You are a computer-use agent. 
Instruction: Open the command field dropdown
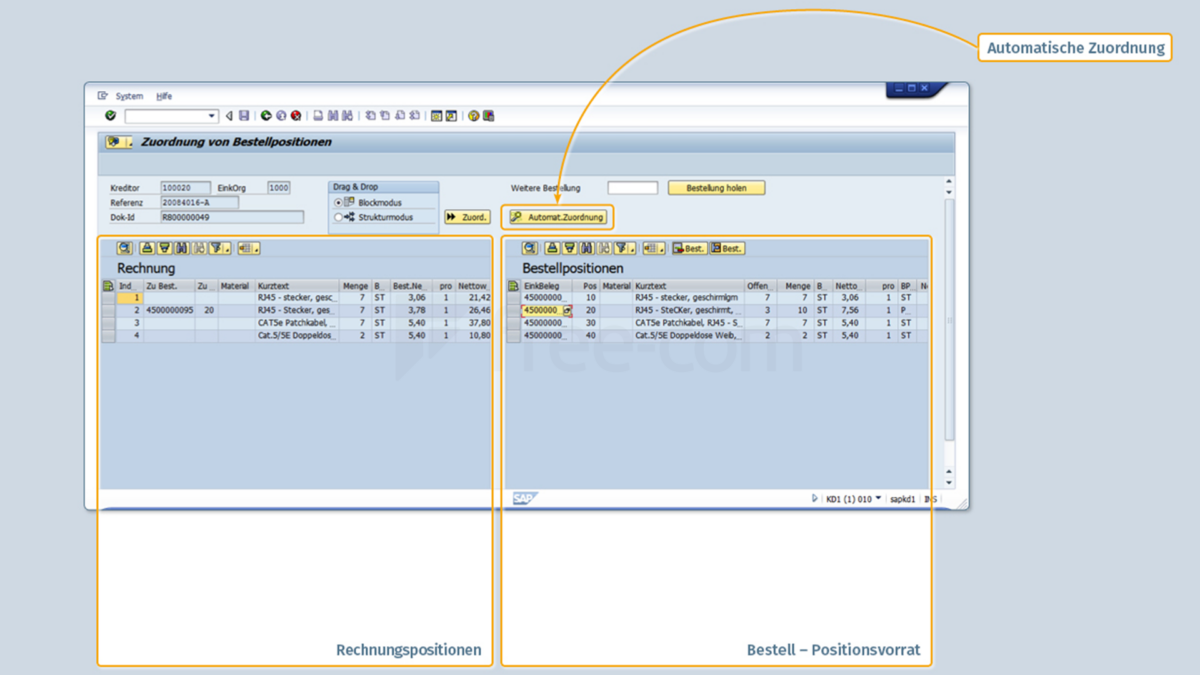click(x=211, y=115)
